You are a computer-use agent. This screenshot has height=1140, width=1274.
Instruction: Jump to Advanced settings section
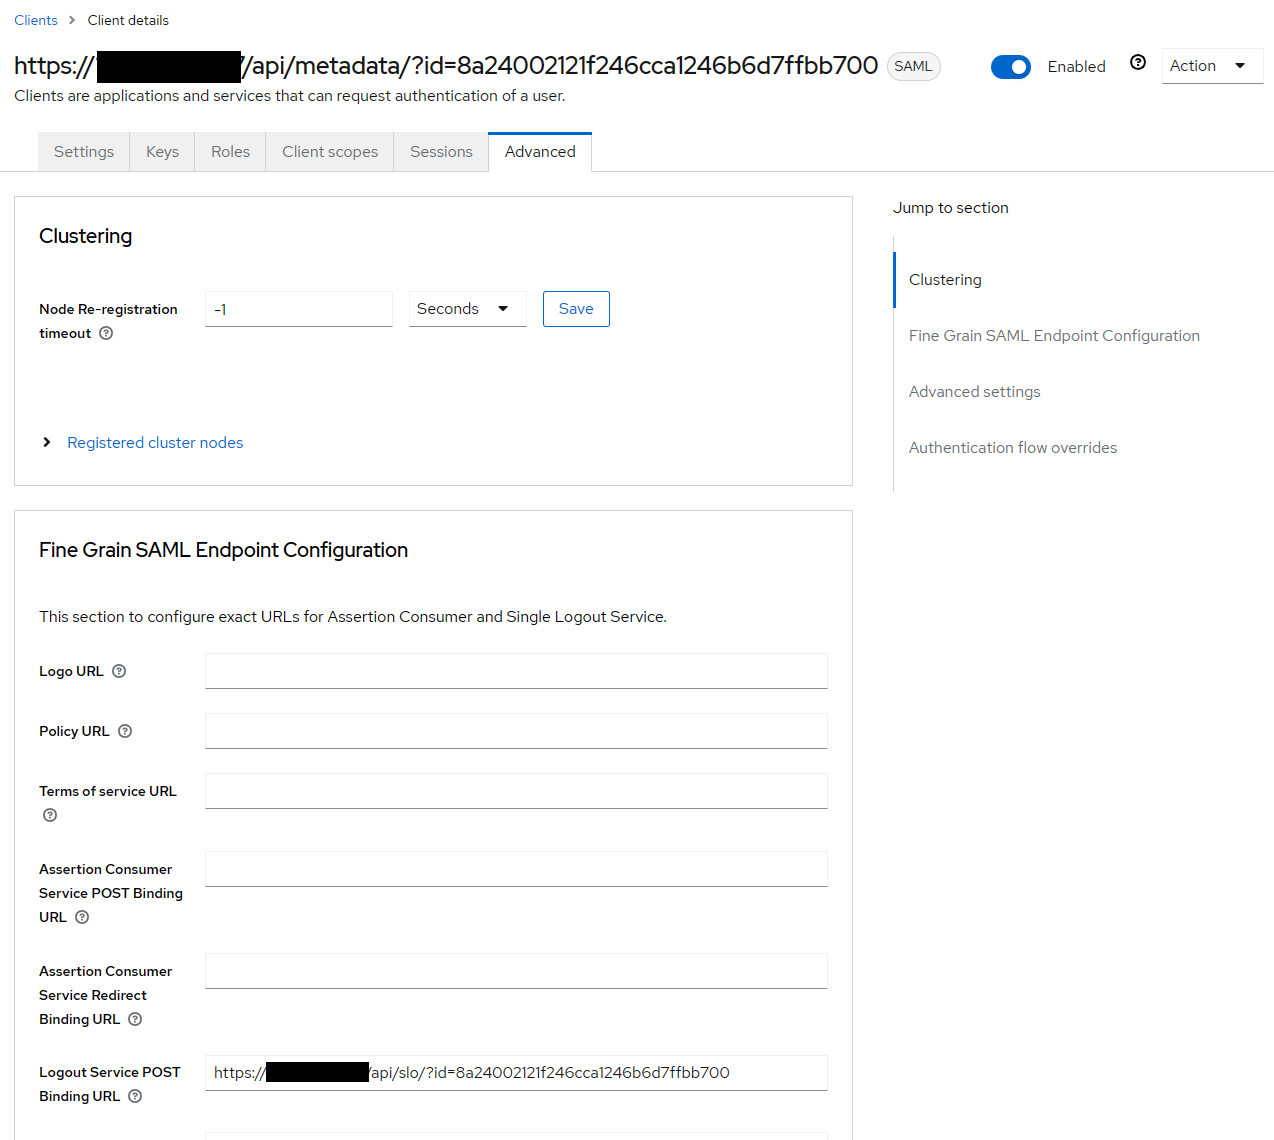(x=974, y=392)
